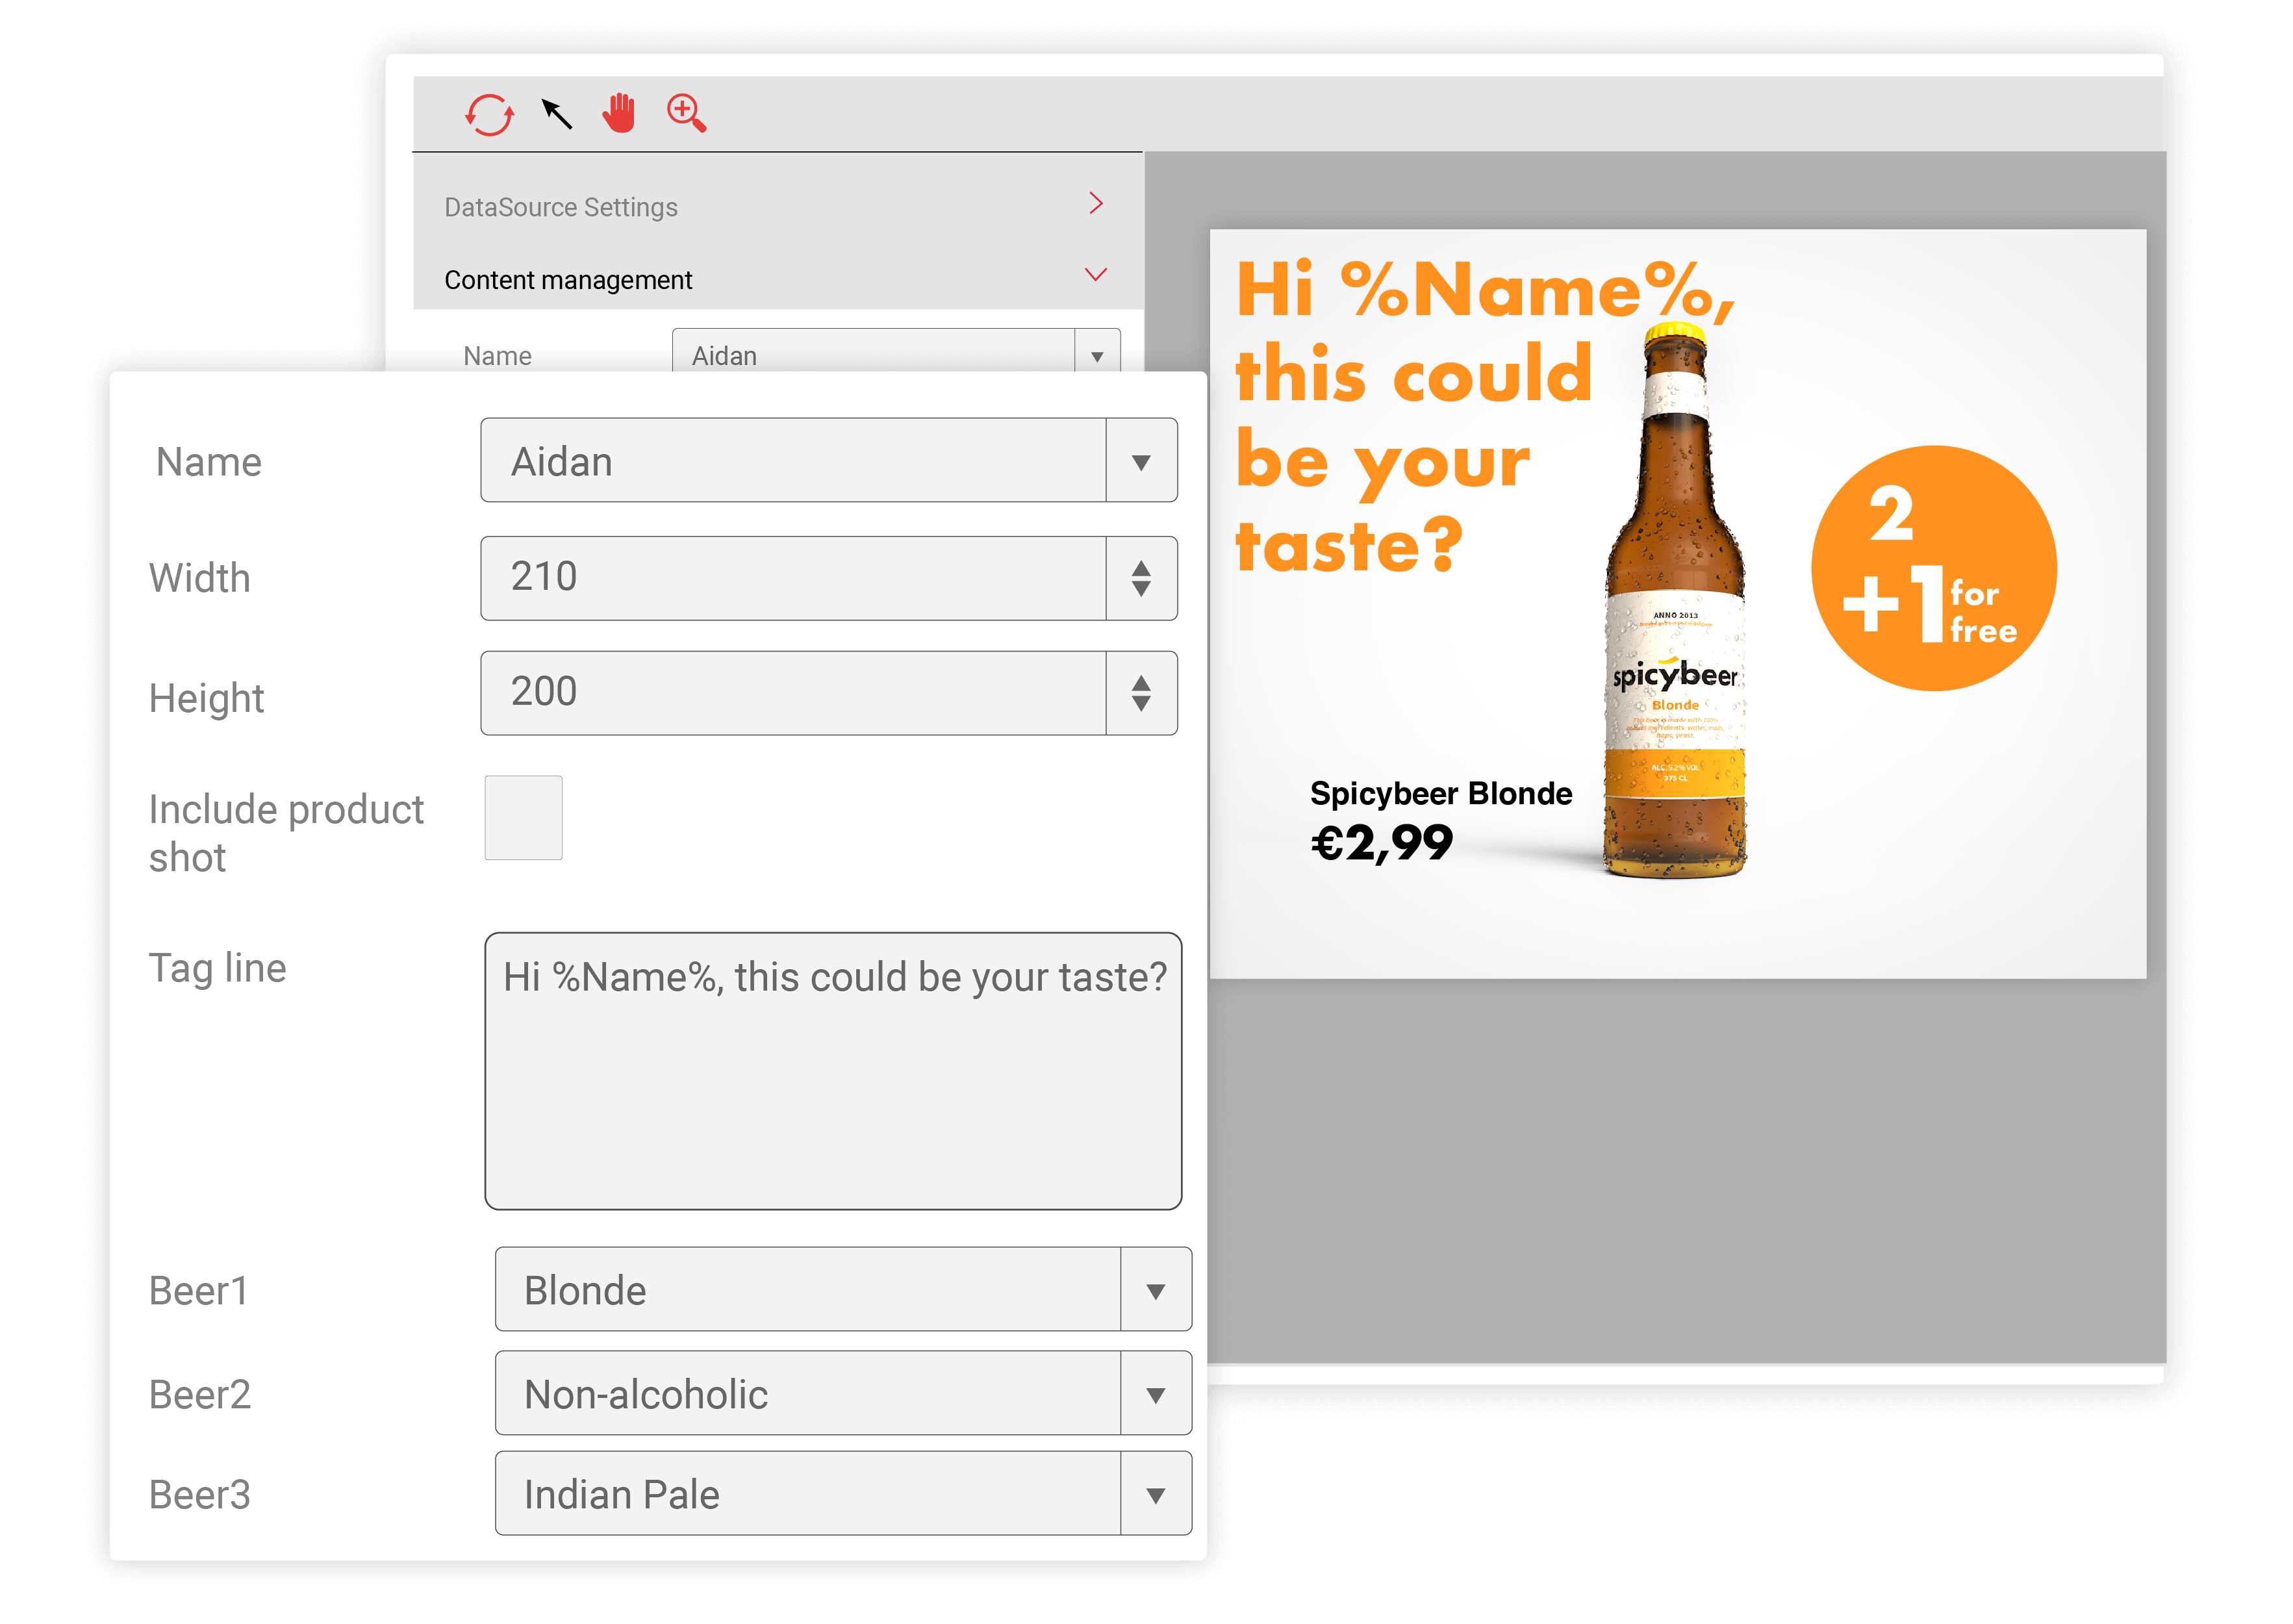Increase the Height value with up arrow
The image size is (2293, 1624).
(1141, 682)
